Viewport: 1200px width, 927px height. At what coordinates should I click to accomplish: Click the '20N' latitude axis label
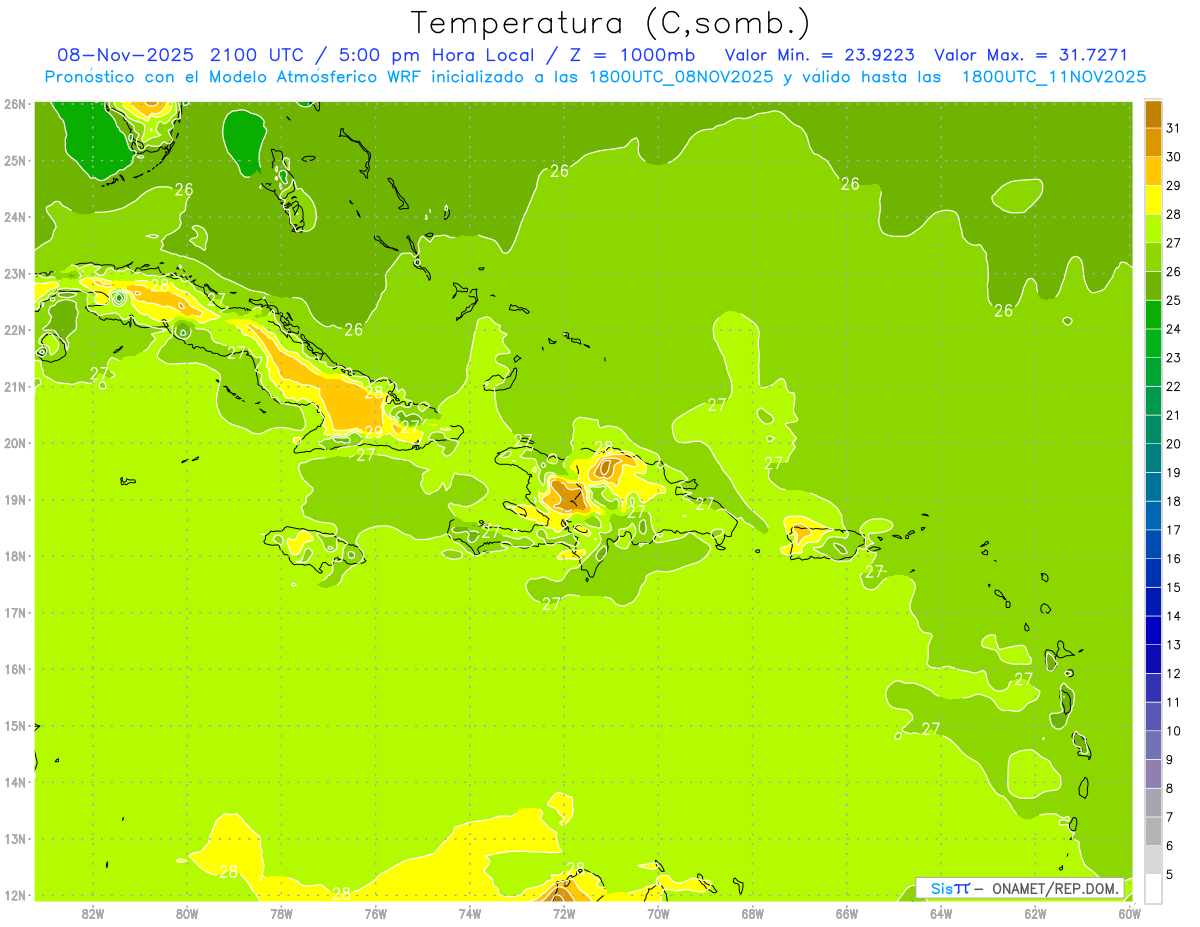pyautogui.click(x=15, y=443)
